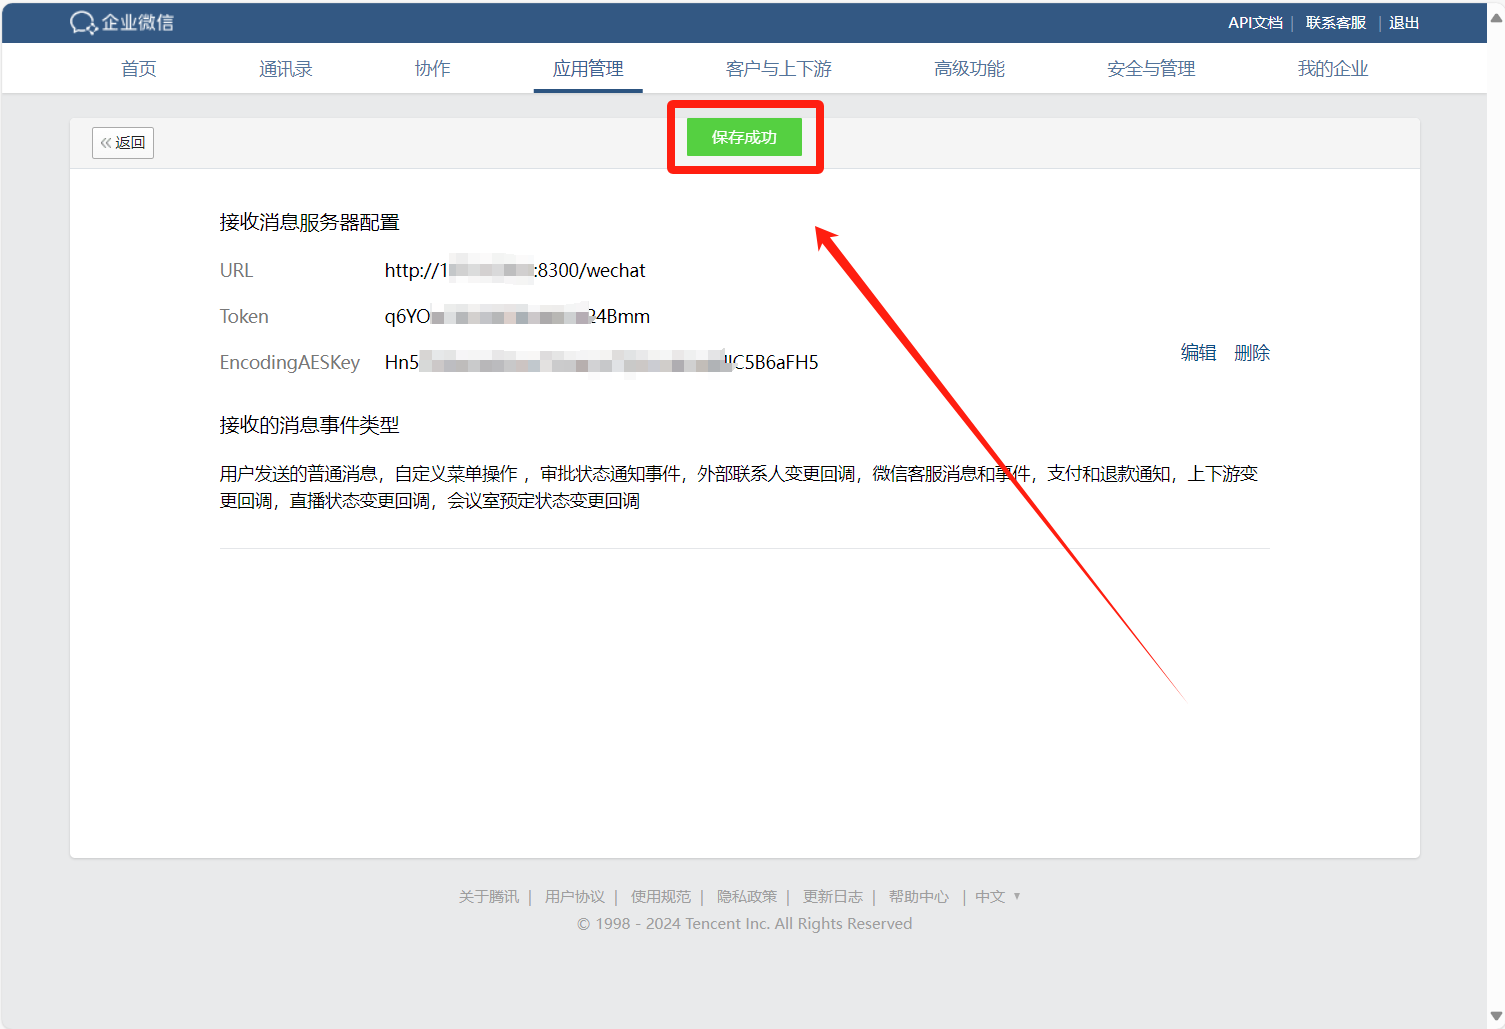This screenshot has height=1029, width=1505.
Task: Select the 应用管理 tab
Action: point(588,69)
